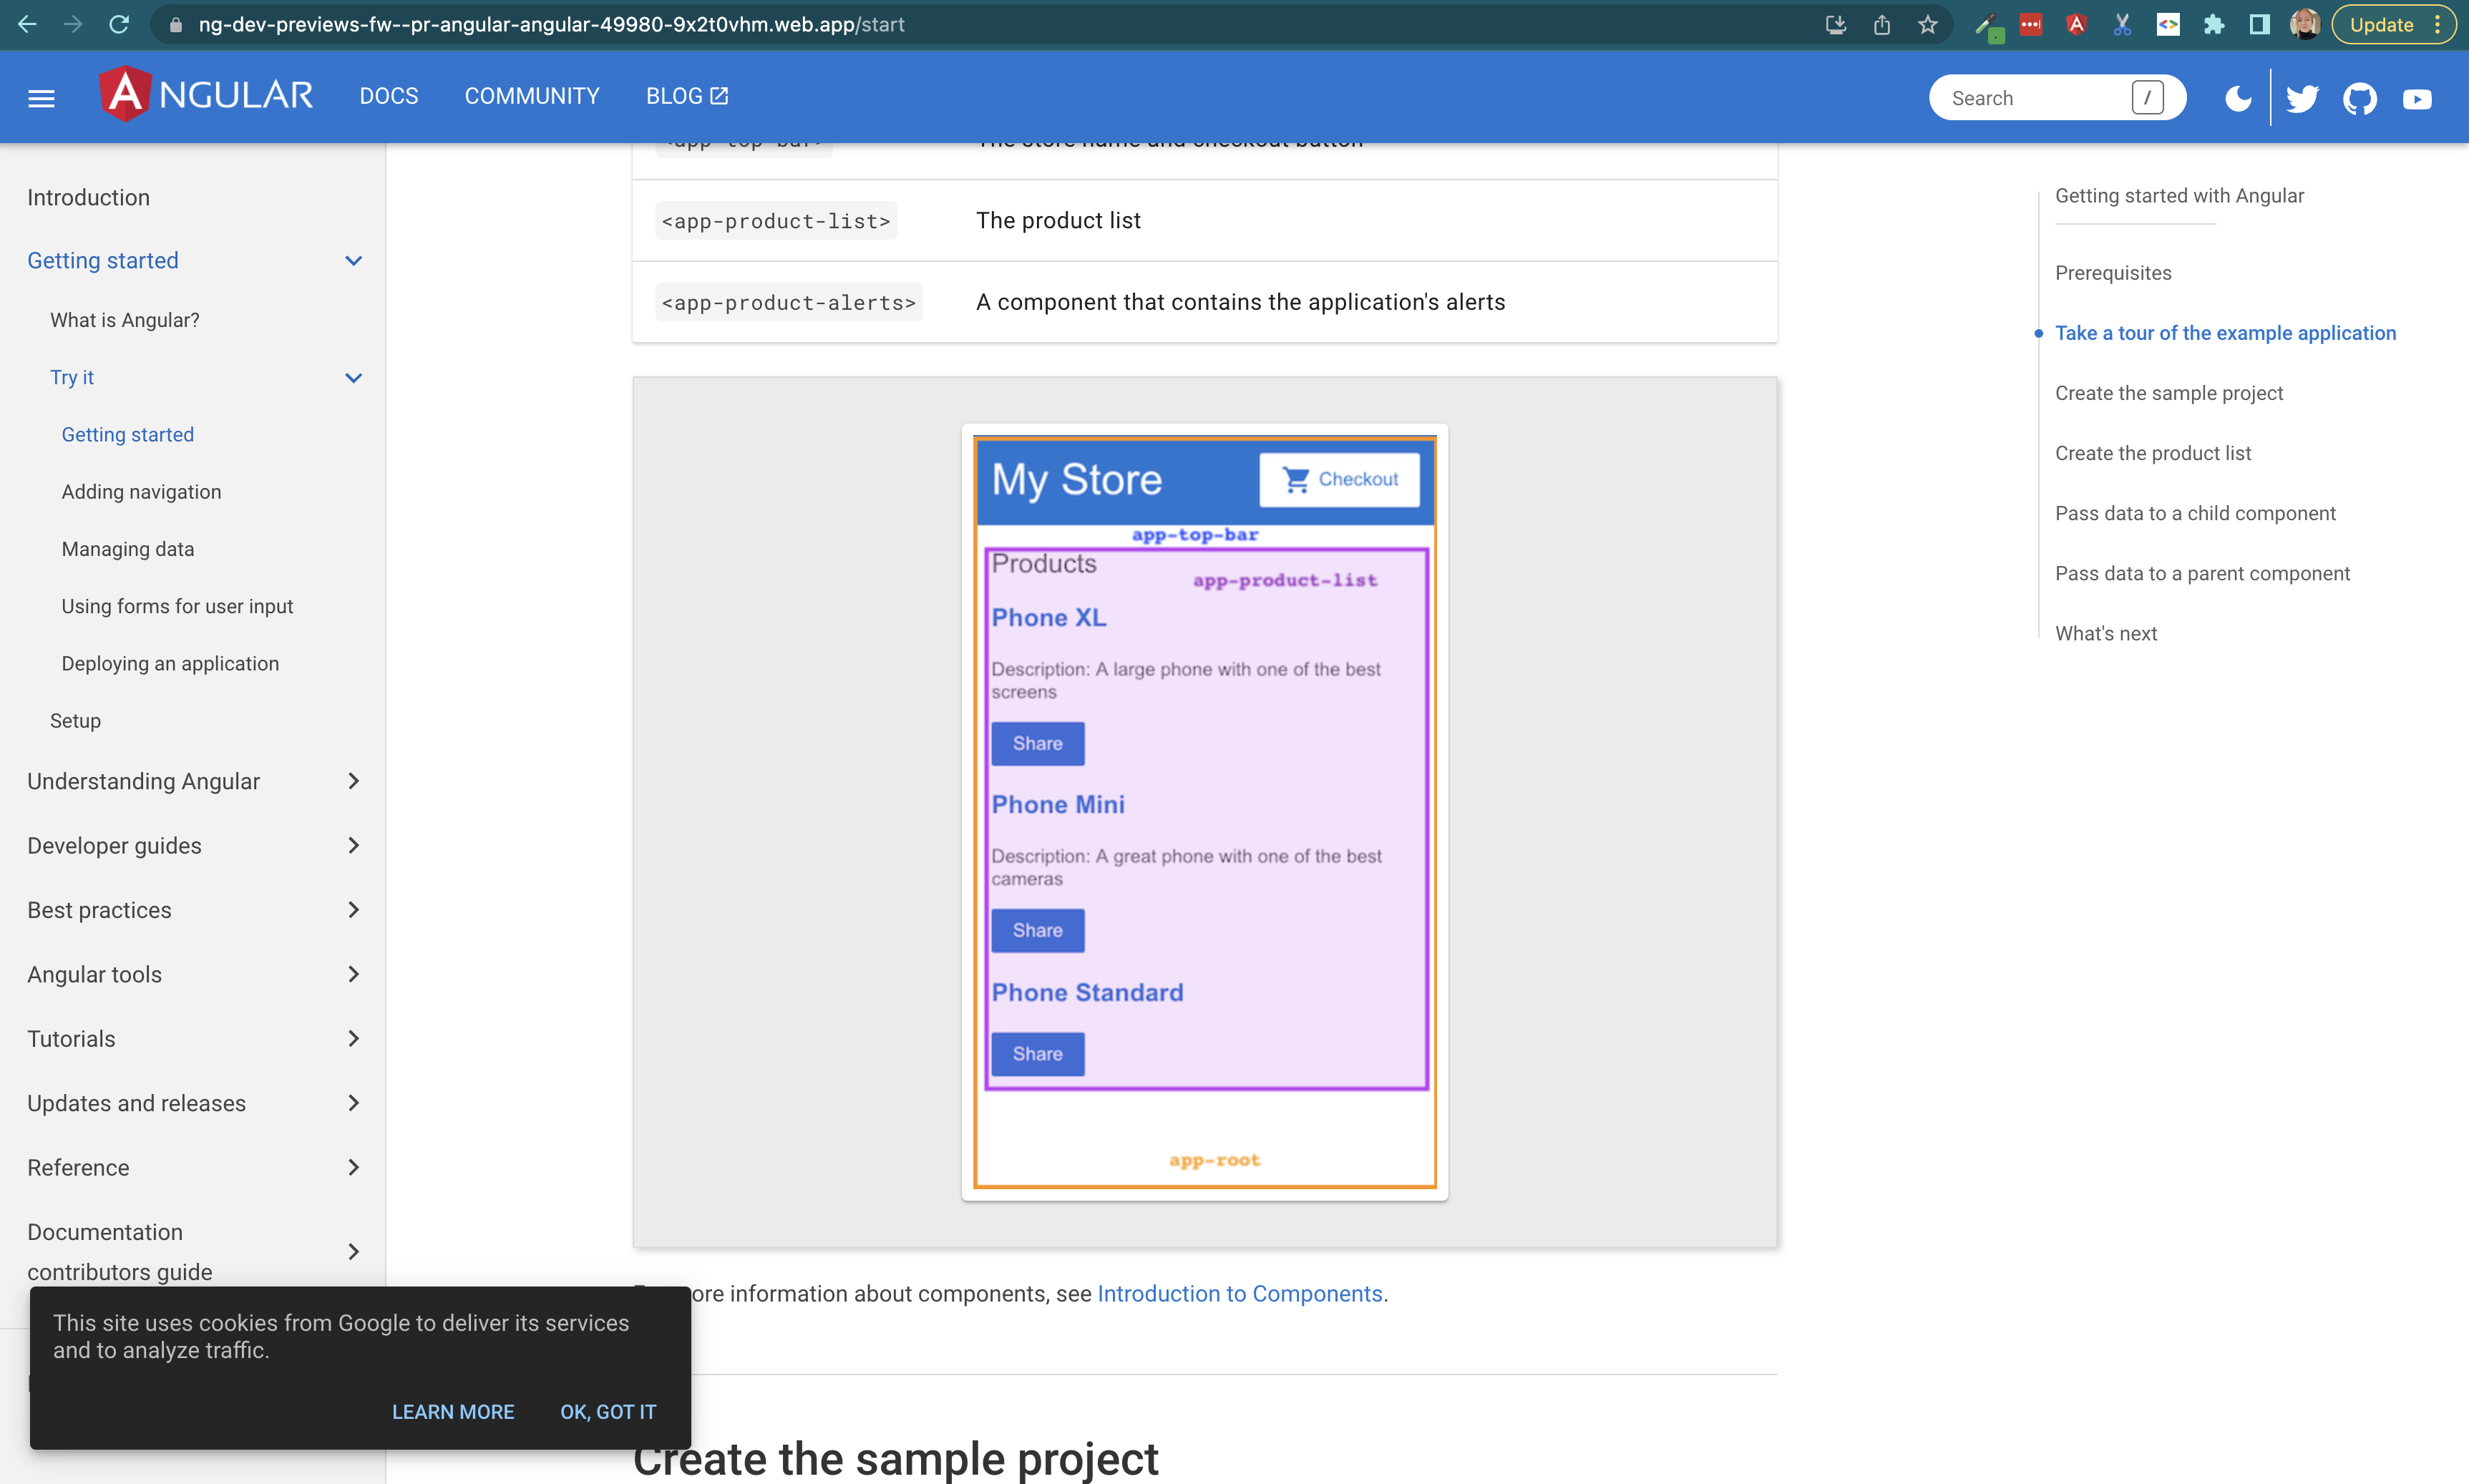Reload the page

click(119, 25)
